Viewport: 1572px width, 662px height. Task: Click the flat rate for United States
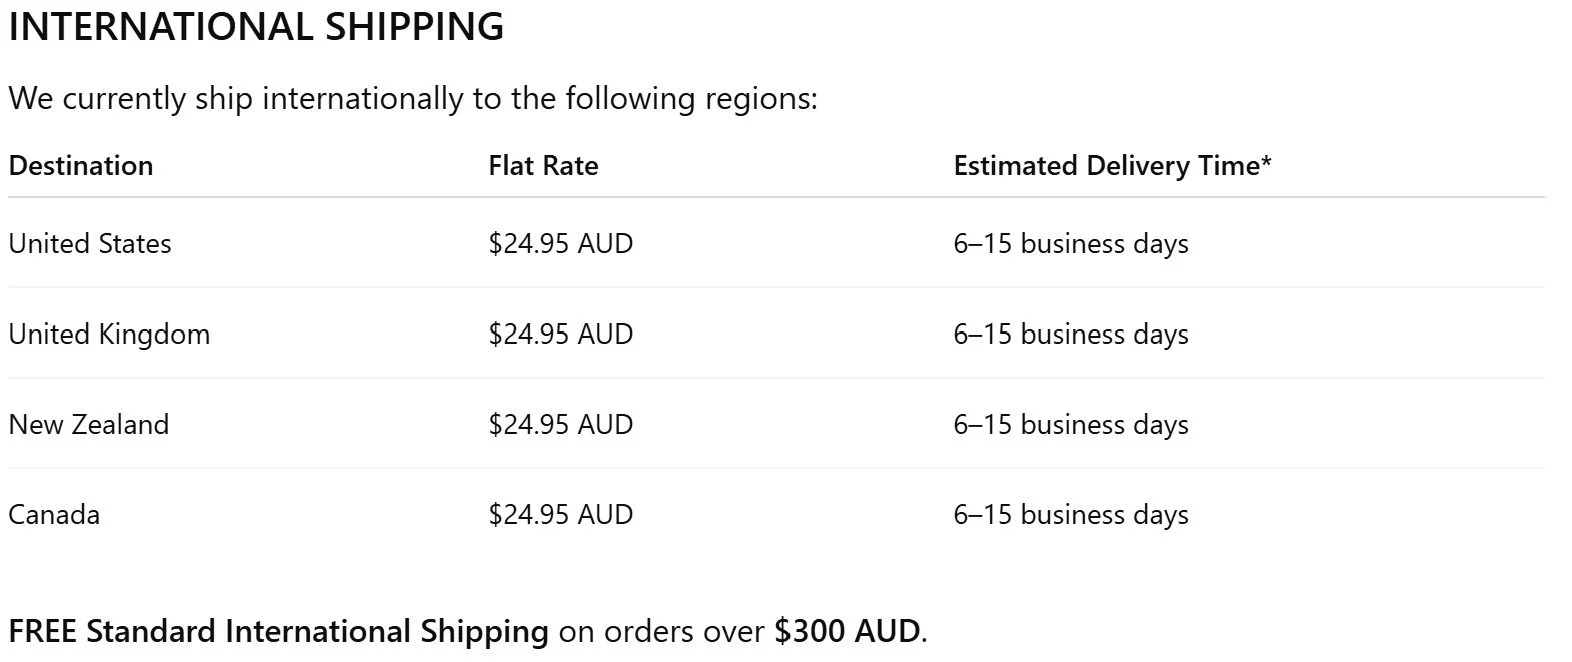point(560,244)
